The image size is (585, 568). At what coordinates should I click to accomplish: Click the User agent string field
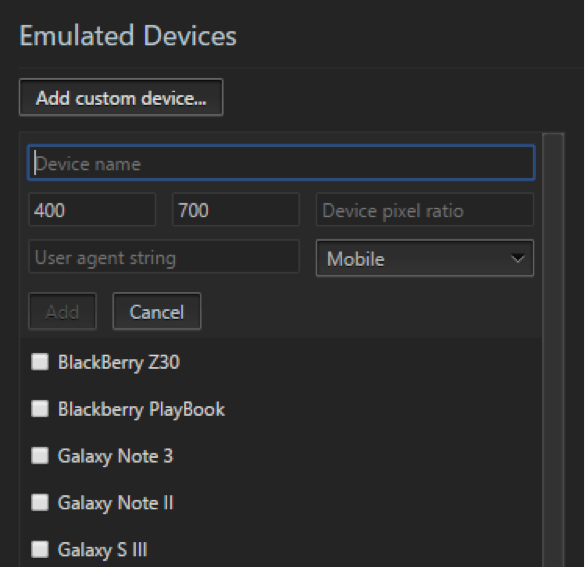coord(164,256)
